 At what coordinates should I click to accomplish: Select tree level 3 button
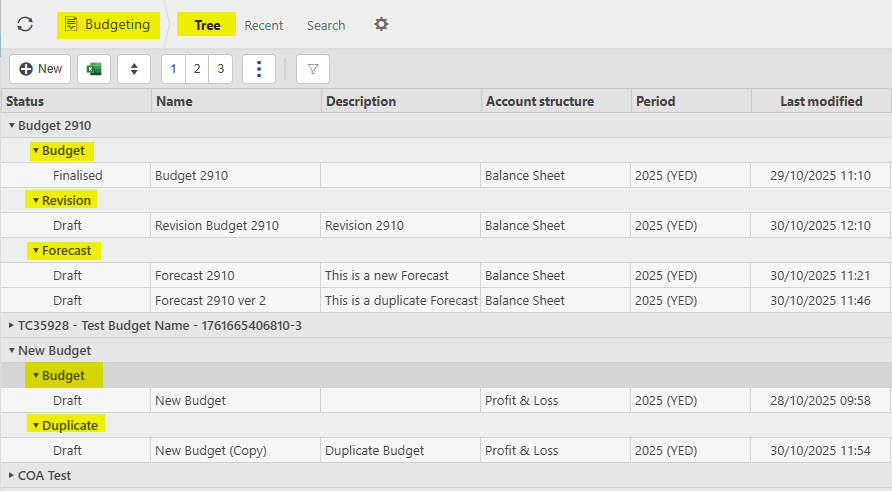[x=220, y=69]
